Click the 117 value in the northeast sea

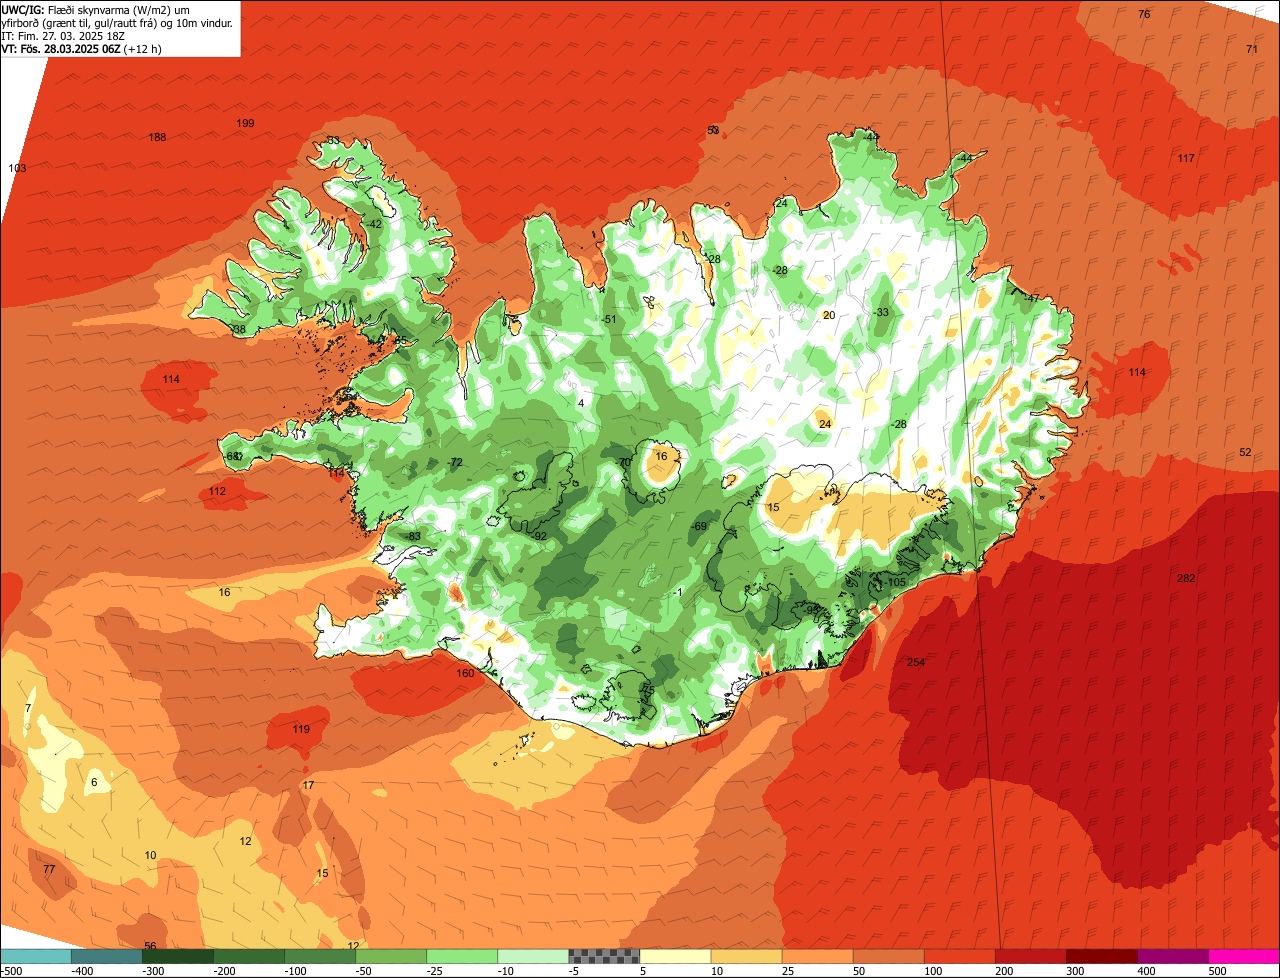click(1186, 158)
